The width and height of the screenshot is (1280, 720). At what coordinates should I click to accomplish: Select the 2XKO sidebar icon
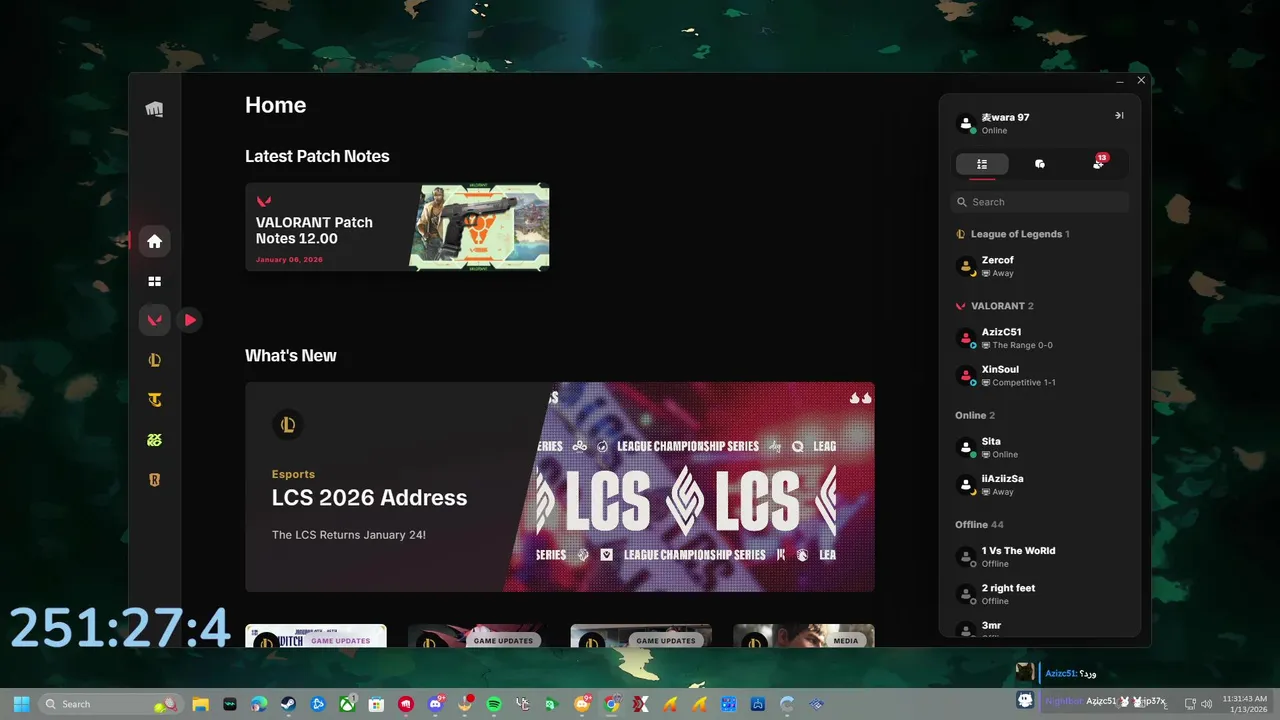point(154,440)
